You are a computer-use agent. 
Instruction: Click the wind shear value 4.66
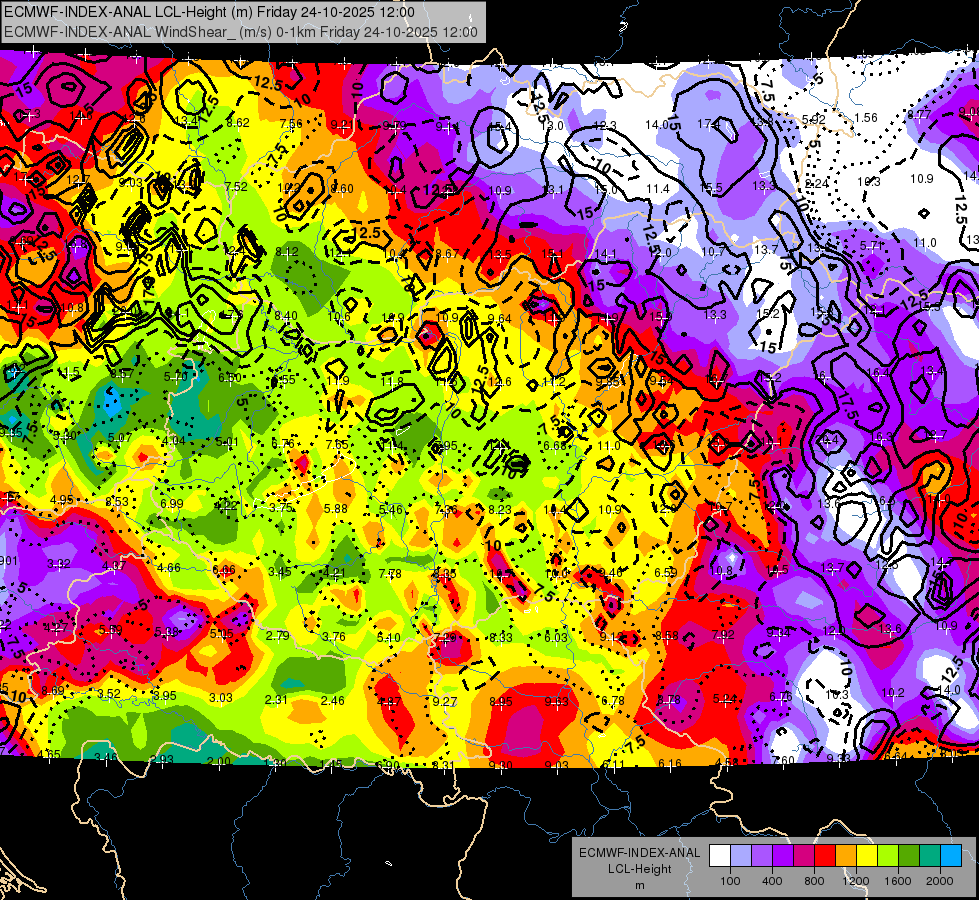tap(169, 568)
